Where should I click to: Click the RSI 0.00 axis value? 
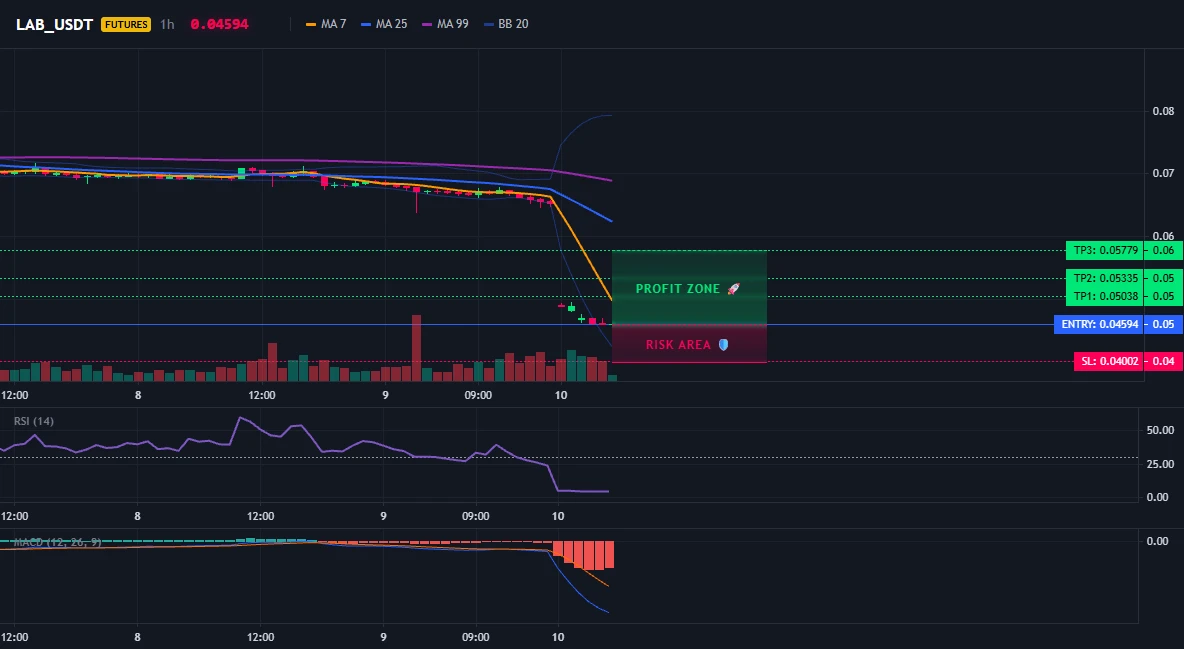point(1158,497)
